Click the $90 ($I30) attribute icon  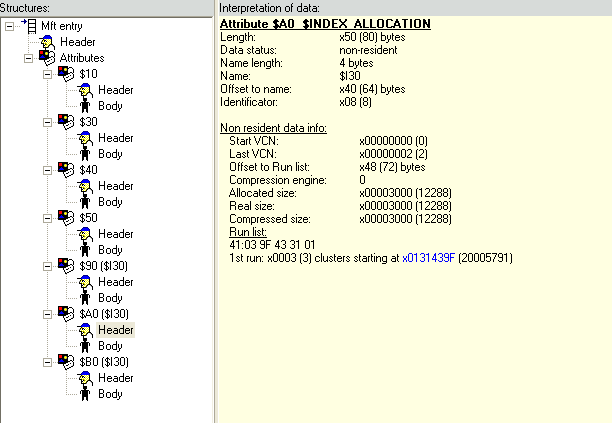(x=66, y=266)
